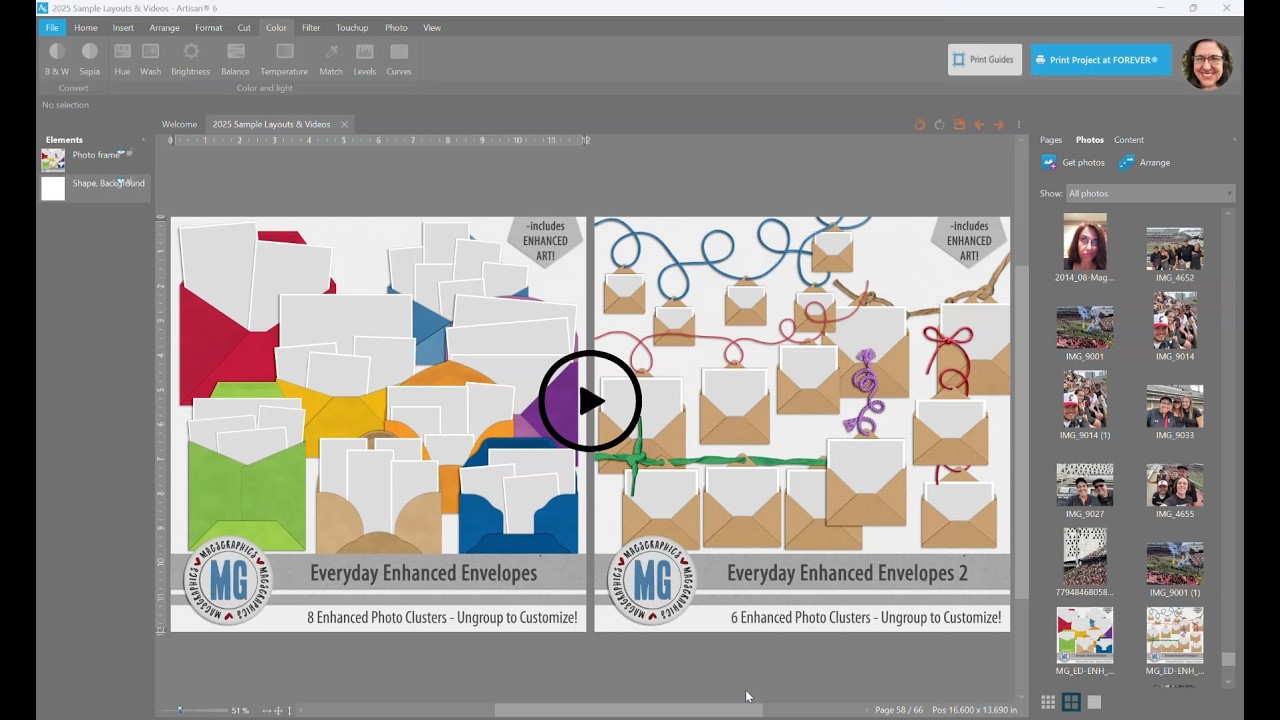Apply the Sepia conversion effect
Screen dimensions: 1280x720
pos(90,60)
